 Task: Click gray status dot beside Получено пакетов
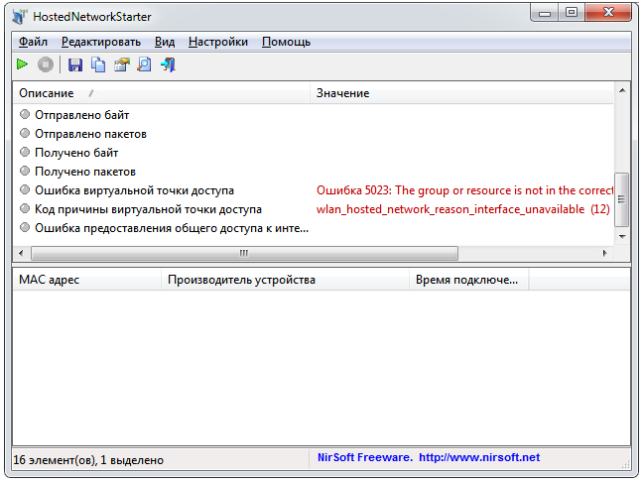tap(25, 171)
